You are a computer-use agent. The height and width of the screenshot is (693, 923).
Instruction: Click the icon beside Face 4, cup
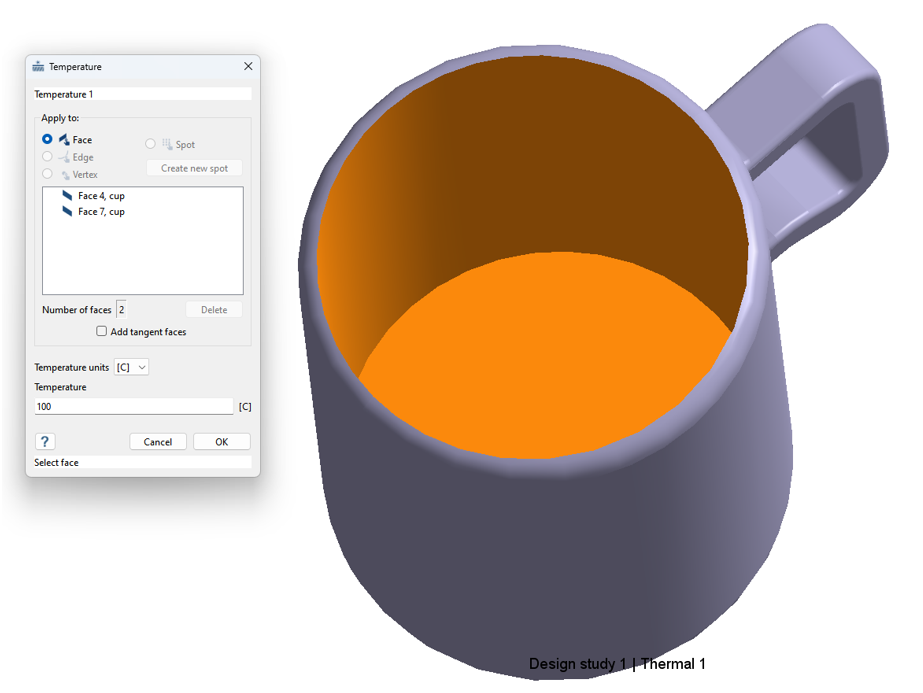pyautogui.click(x=67, y=196)
